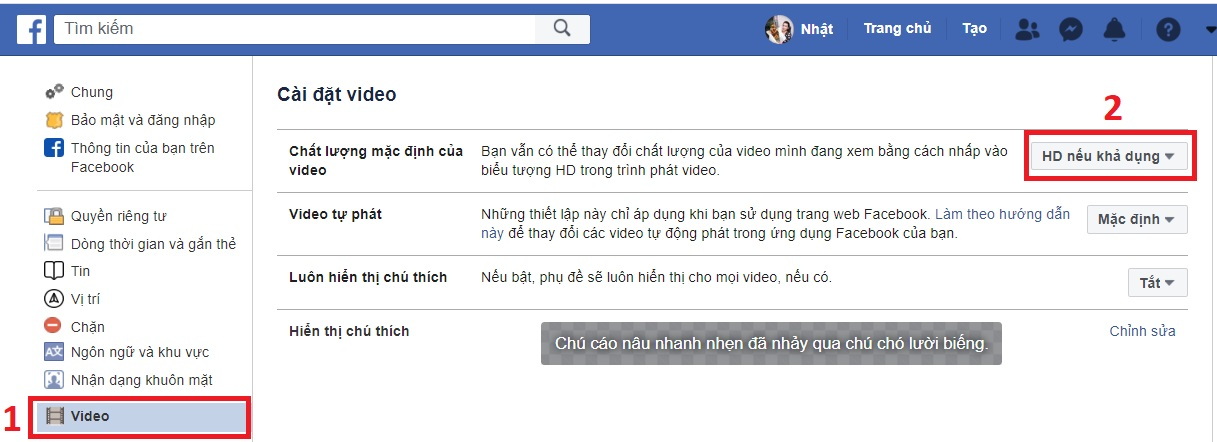This screenshot has height=442, width=1217.
Task: Open Dòng thời gian và gắn thẻ
Action: 153,244
